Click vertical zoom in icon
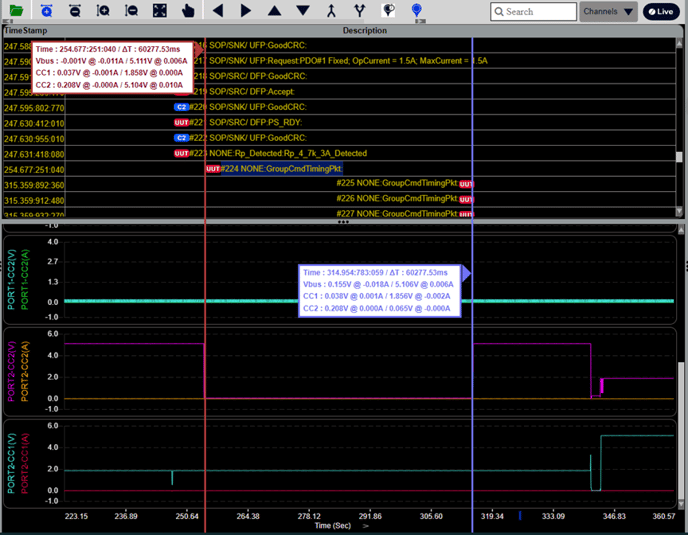Screen dimensions: 688x535 [103, 11]
